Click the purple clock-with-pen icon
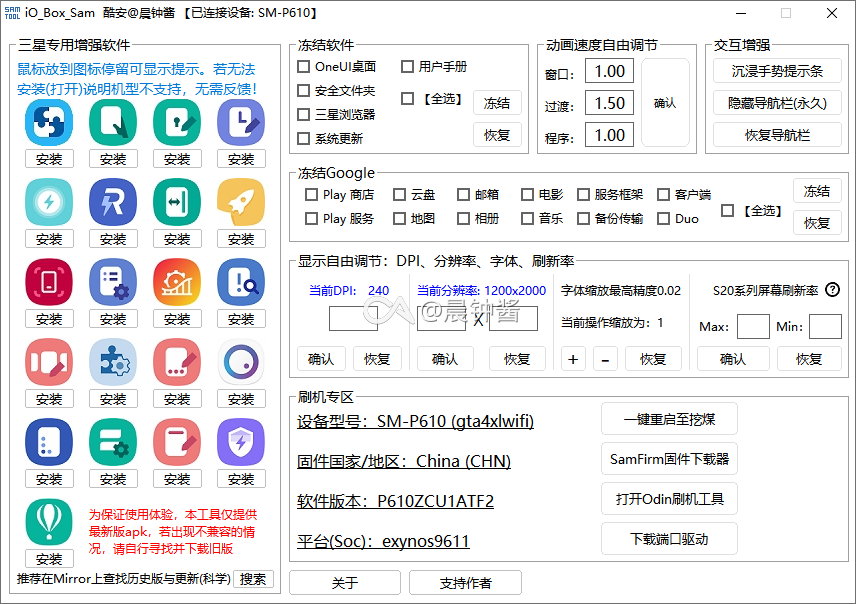 pyautogui.click(x=241, y=122)
